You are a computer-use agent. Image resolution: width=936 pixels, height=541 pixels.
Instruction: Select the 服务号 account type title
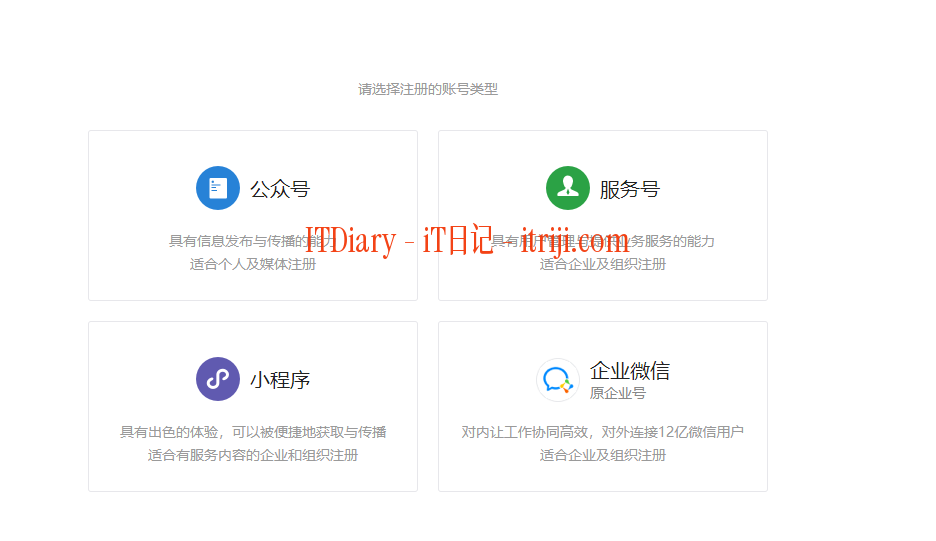630,189
